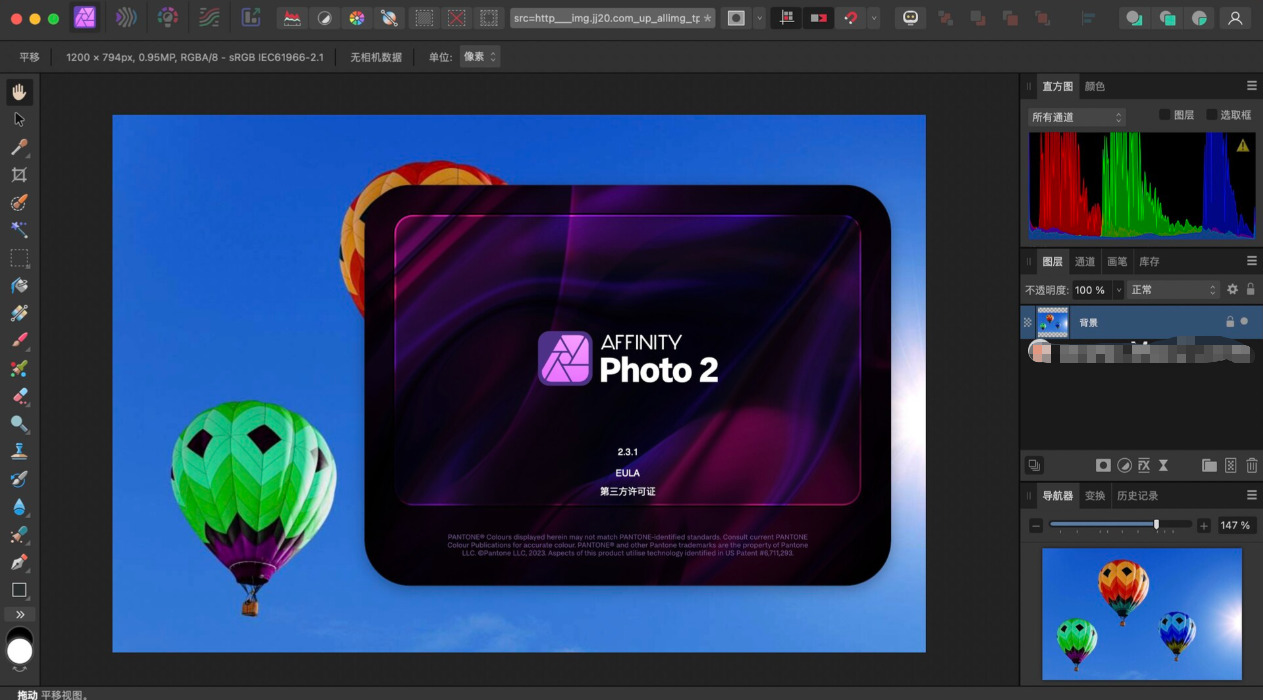
Task: Select the View (hand) tool
Action: pyautogui.click(x=19, y=92)
